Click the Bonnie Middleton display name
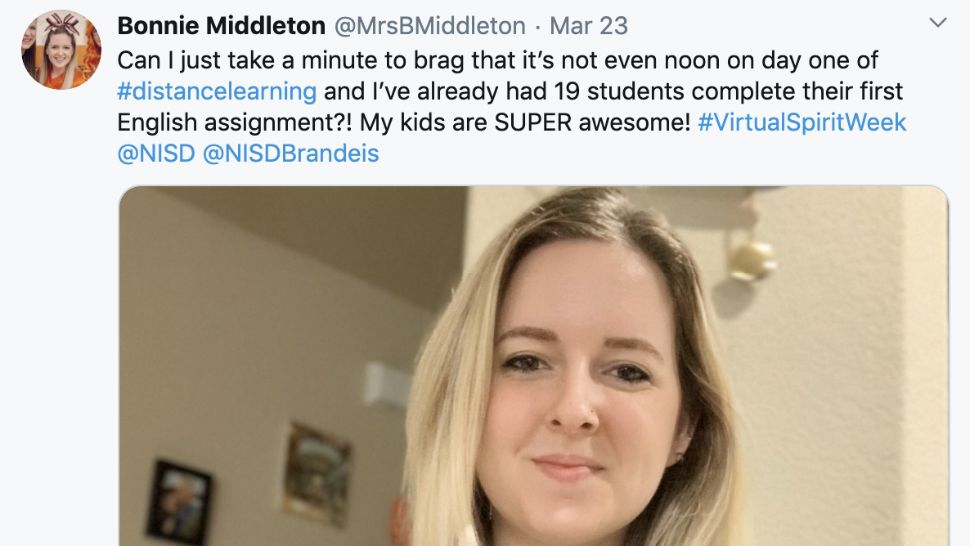This screenshot has width=970, height=546. [x=221, y=25]
